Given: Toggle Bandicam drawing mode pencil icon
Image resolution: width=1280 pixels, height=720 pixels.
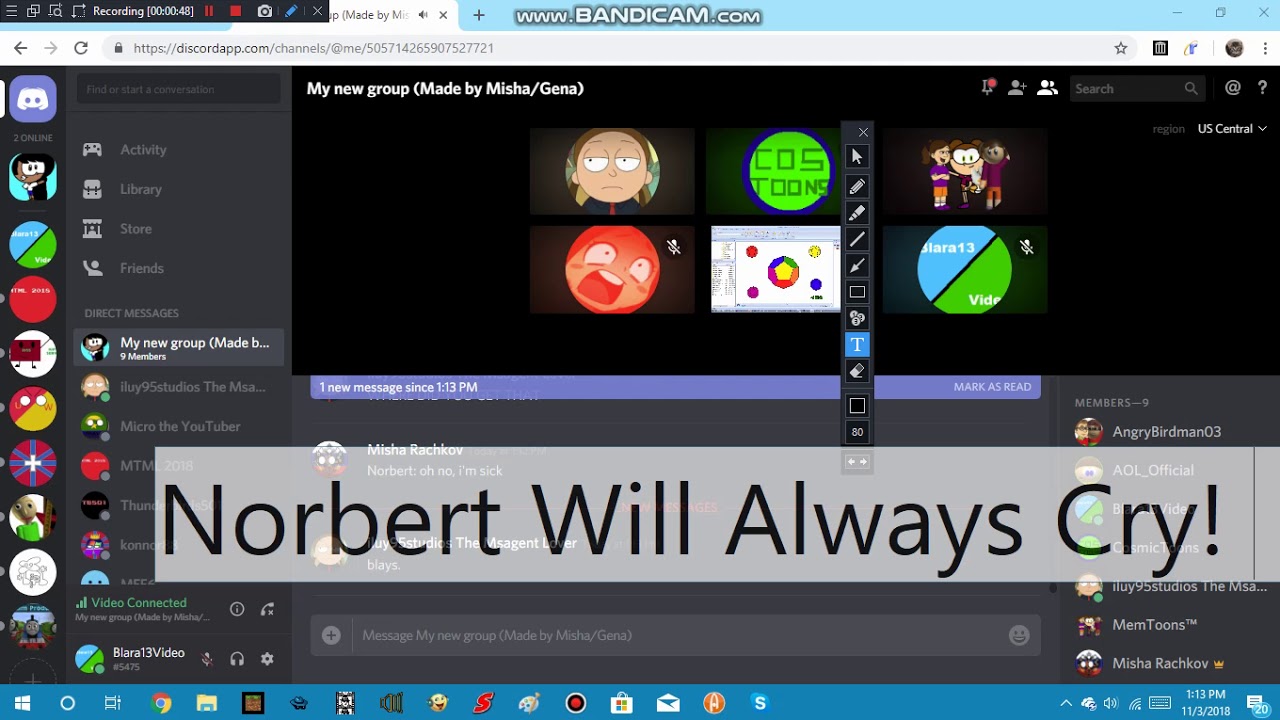Looking at the screenshot, I should [291, 11].
